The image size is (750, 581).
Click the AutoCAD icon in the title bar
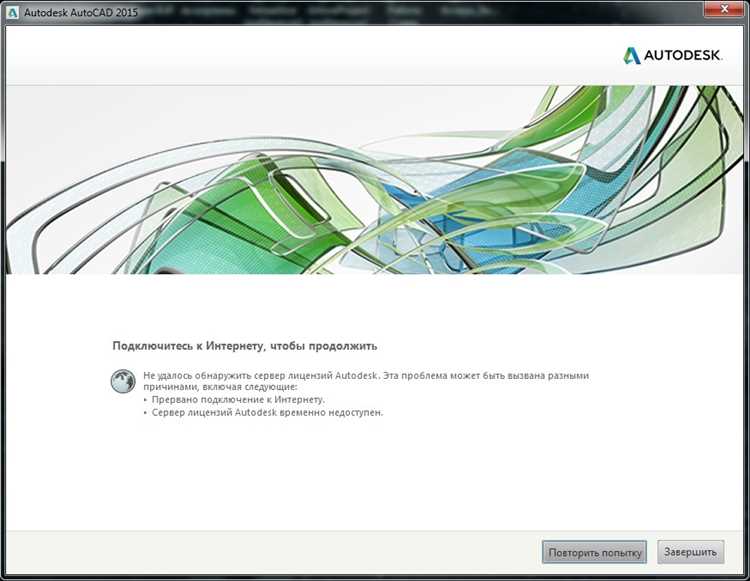[12, 12]
